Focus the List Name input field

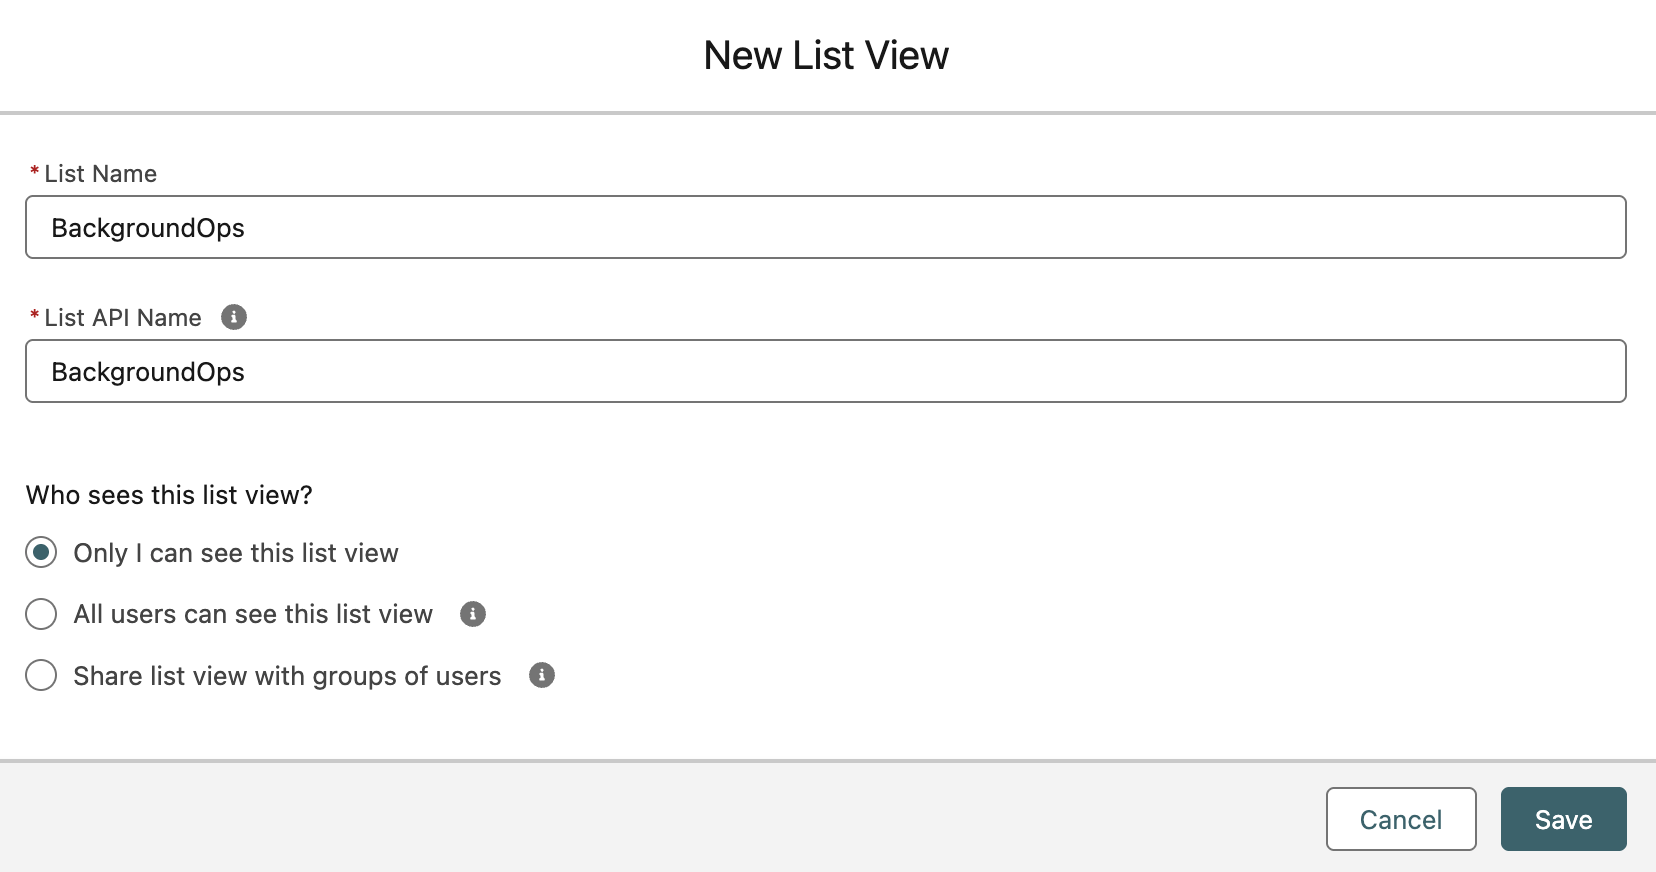click(825, 228)
